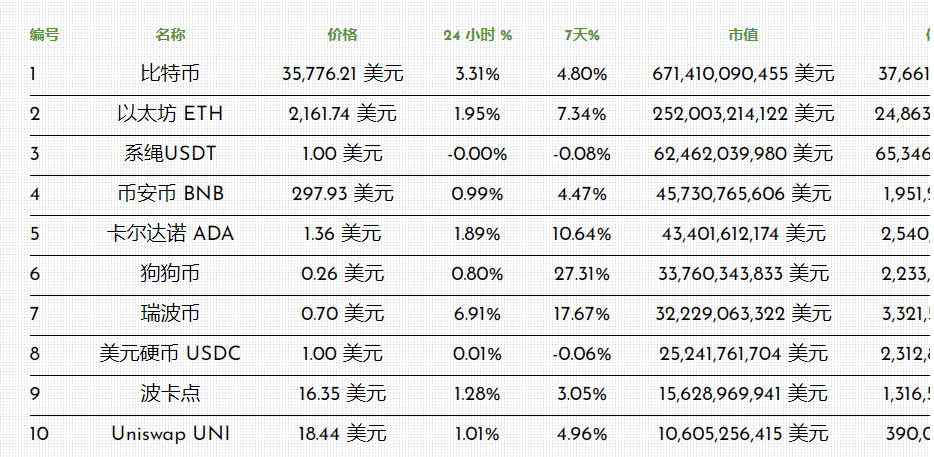Screen dimensions: 934x457
Task: Open 币安币 BNB details
Action: point(170,194)
